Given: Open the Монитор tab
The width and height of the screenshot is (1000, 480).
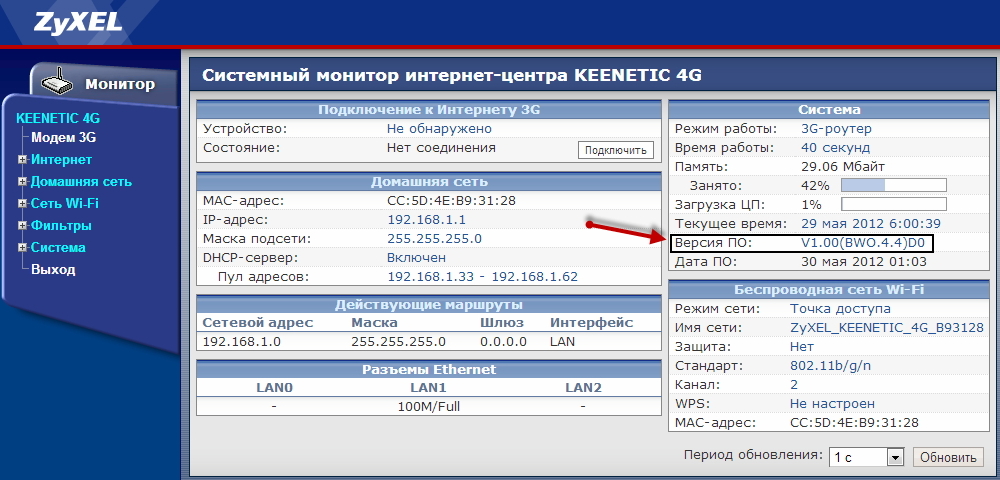Looking at the screenshot, I should tap(119, 84).
